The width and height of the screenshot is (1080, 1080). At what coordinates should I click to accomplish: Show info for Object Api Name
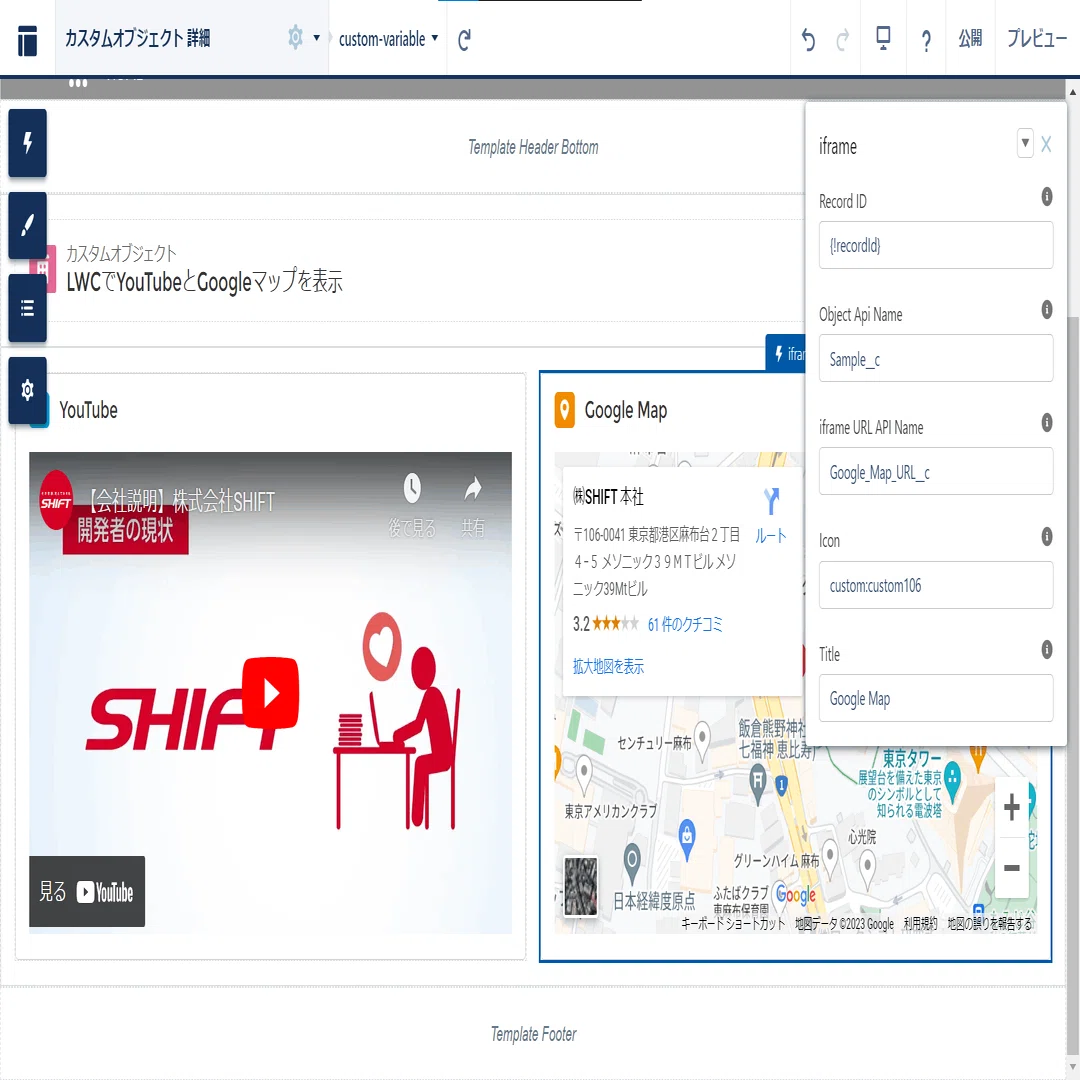pyautogui.click(x=1046, y=309)
